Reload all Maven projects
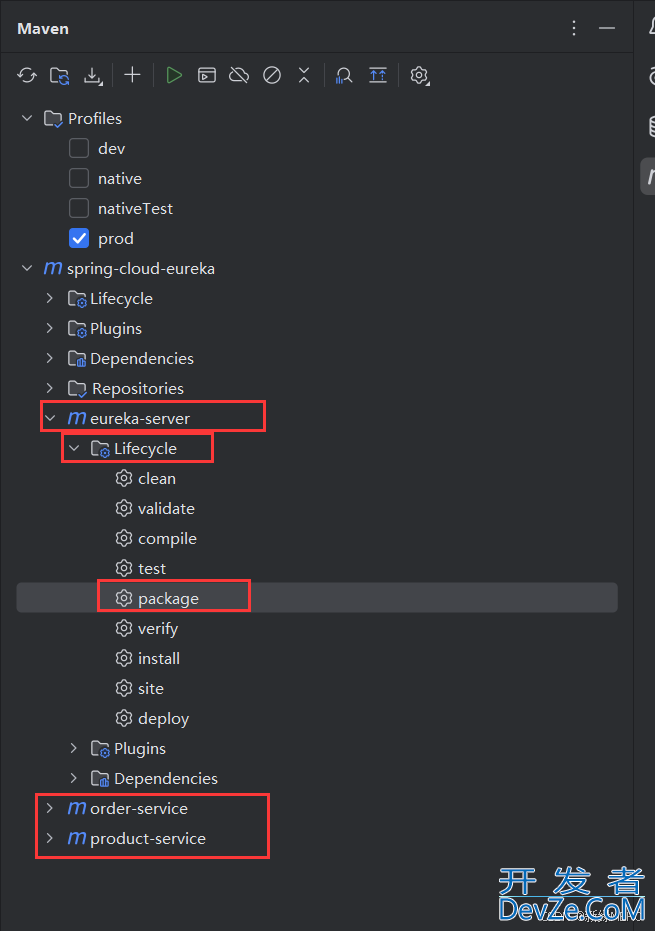 click(x=27, y=75)
